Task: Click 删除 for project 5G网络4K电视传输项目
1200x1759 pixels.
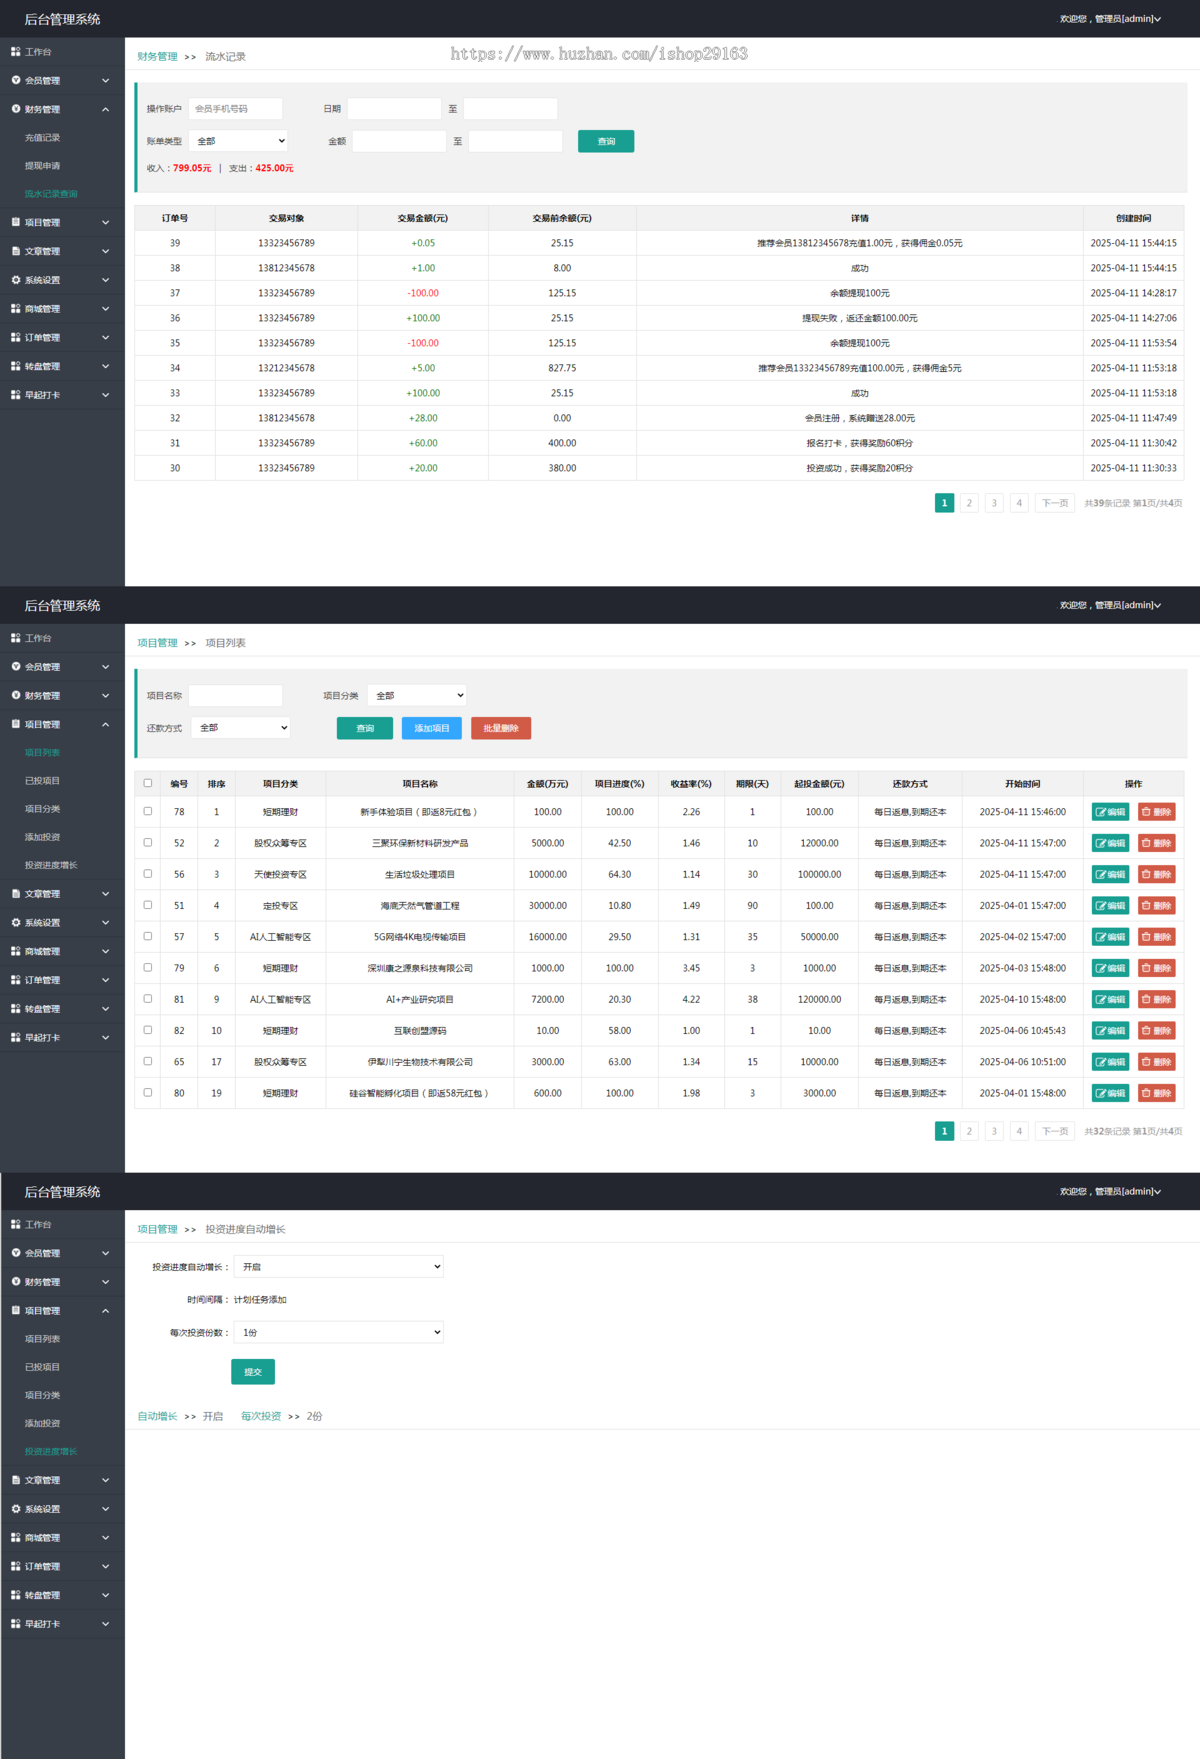Action: 1156,937
